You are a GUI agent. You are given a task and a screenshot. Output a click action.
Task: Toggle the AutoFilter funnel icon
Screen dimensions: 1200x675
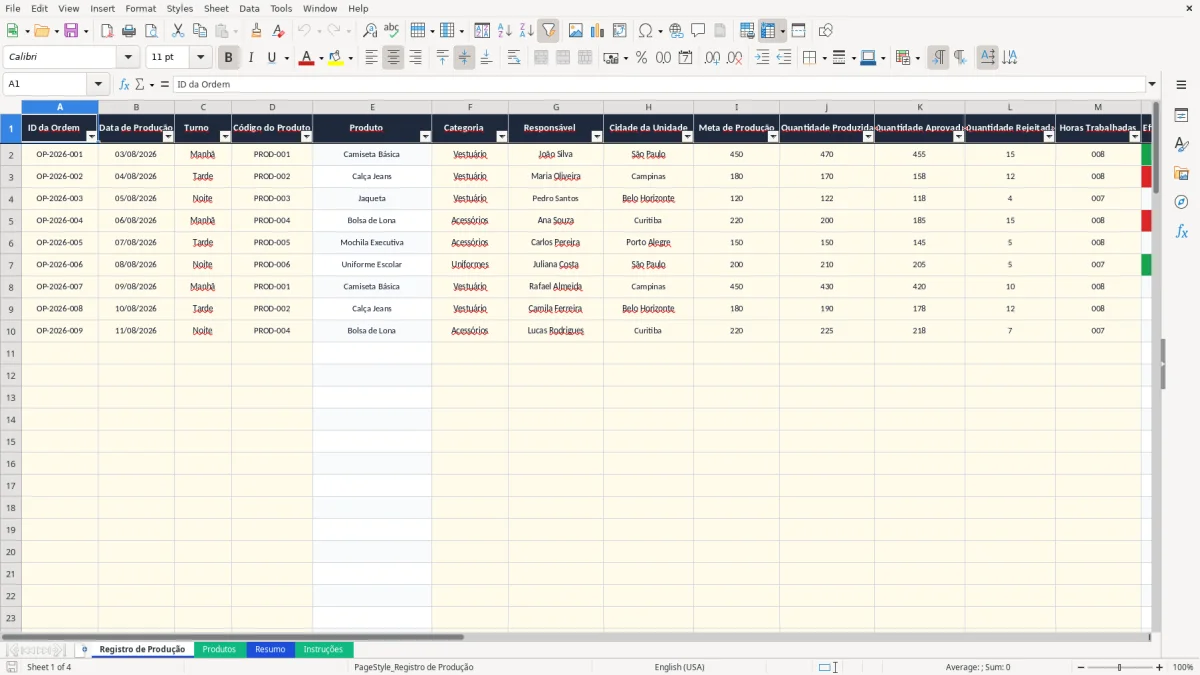click(x=549, y=31)
